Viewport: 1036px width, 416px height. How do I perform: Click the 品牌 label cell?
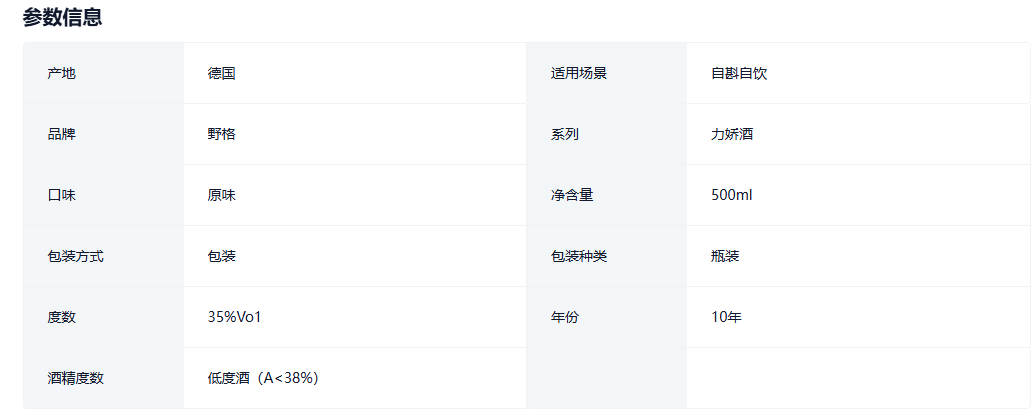[61, 134]
